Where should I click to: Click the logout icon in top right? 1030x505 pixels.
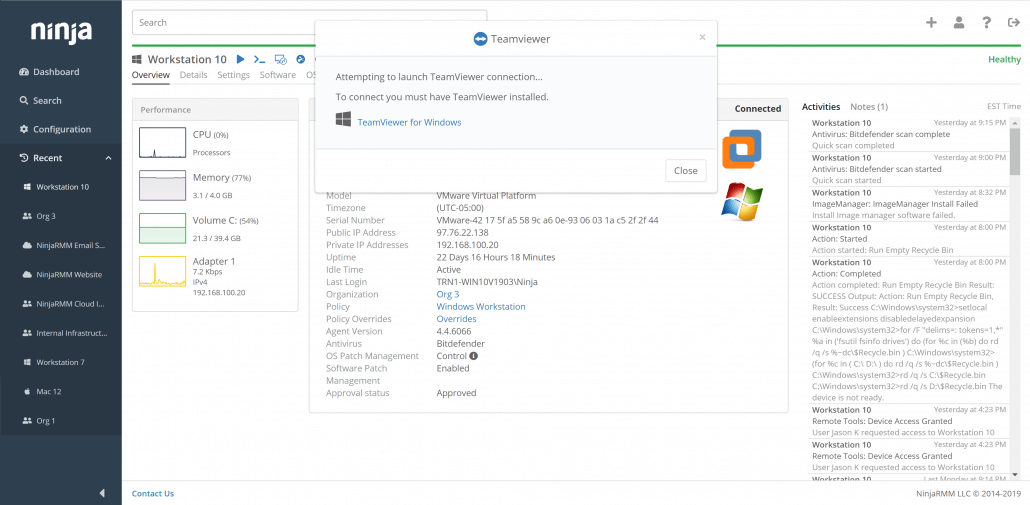pos(1012,22)
